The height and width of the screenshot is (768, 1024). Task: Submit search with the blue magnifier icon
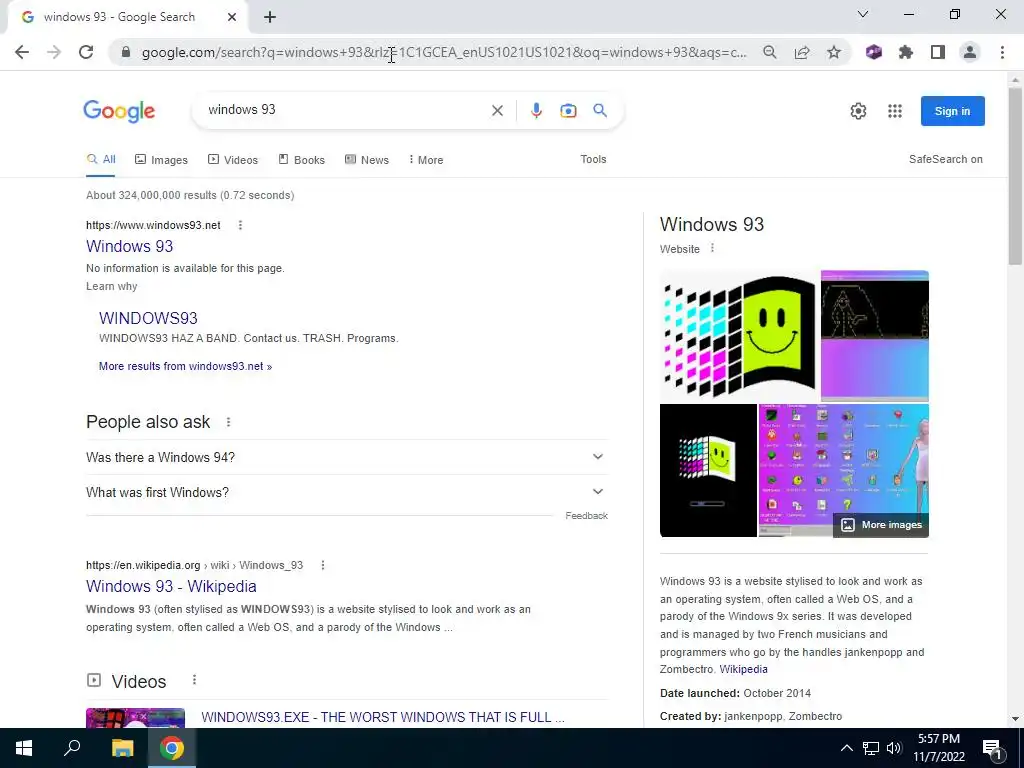point(600,110)
